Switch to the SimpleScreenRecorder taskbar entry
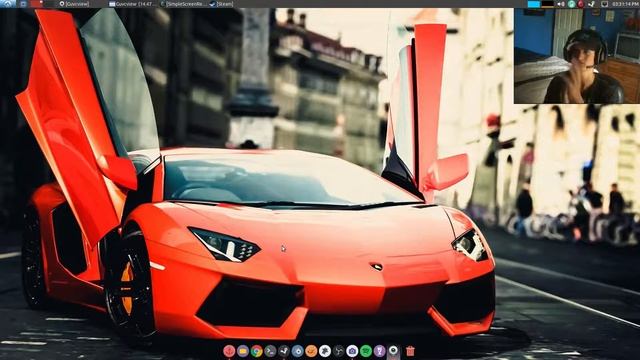 [183, 4]
